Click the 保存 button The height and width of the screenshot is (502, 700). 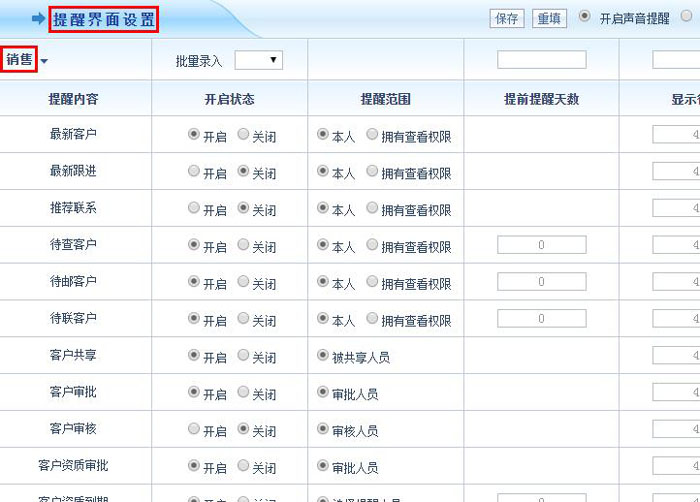tap(507, 19)
